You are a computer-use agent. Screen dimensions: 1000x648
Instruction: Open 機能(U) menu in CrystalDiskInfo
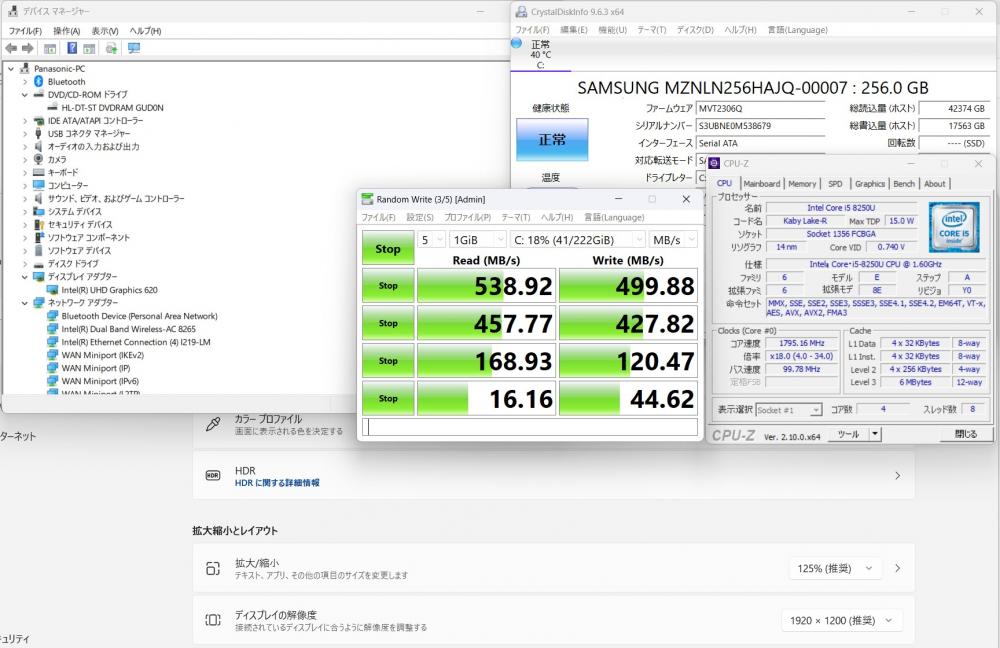(612, 30)
